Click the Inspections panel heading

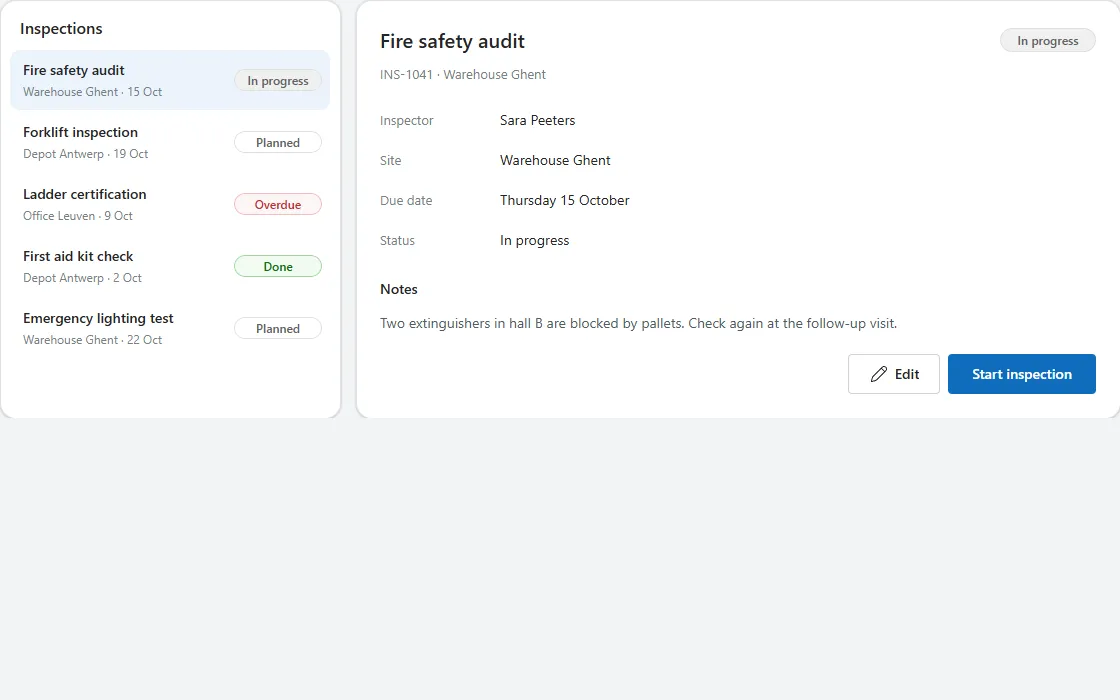click(61, 29)
